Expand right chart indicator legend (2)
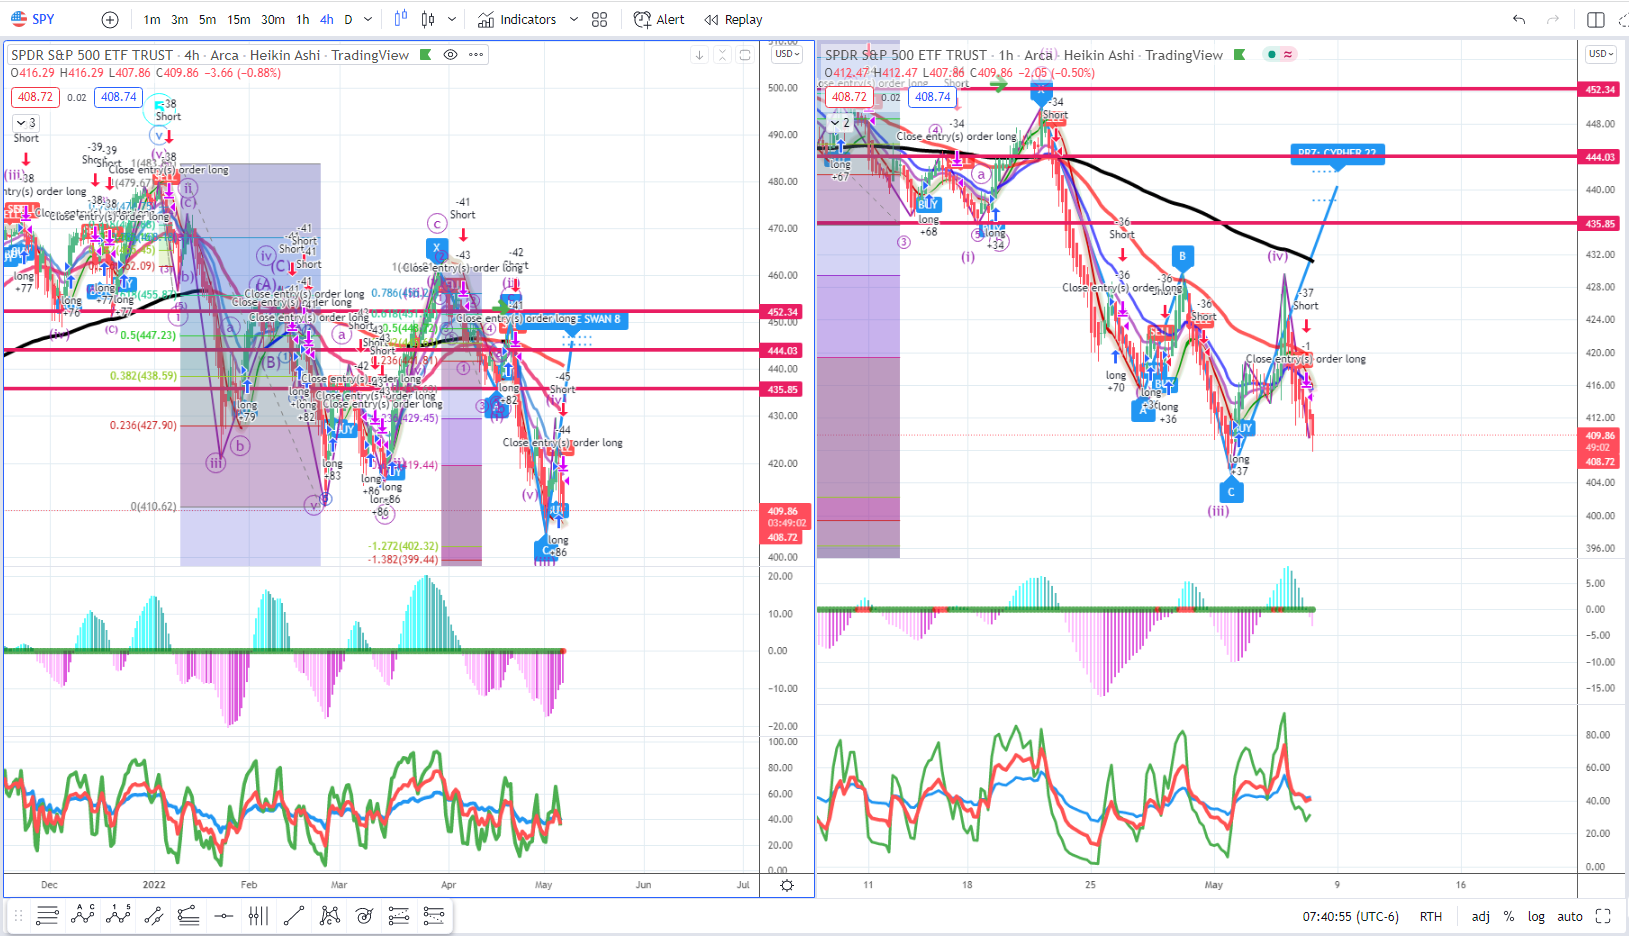The width and height of the screenshot is (1629, 936). [x=840, y=123]
